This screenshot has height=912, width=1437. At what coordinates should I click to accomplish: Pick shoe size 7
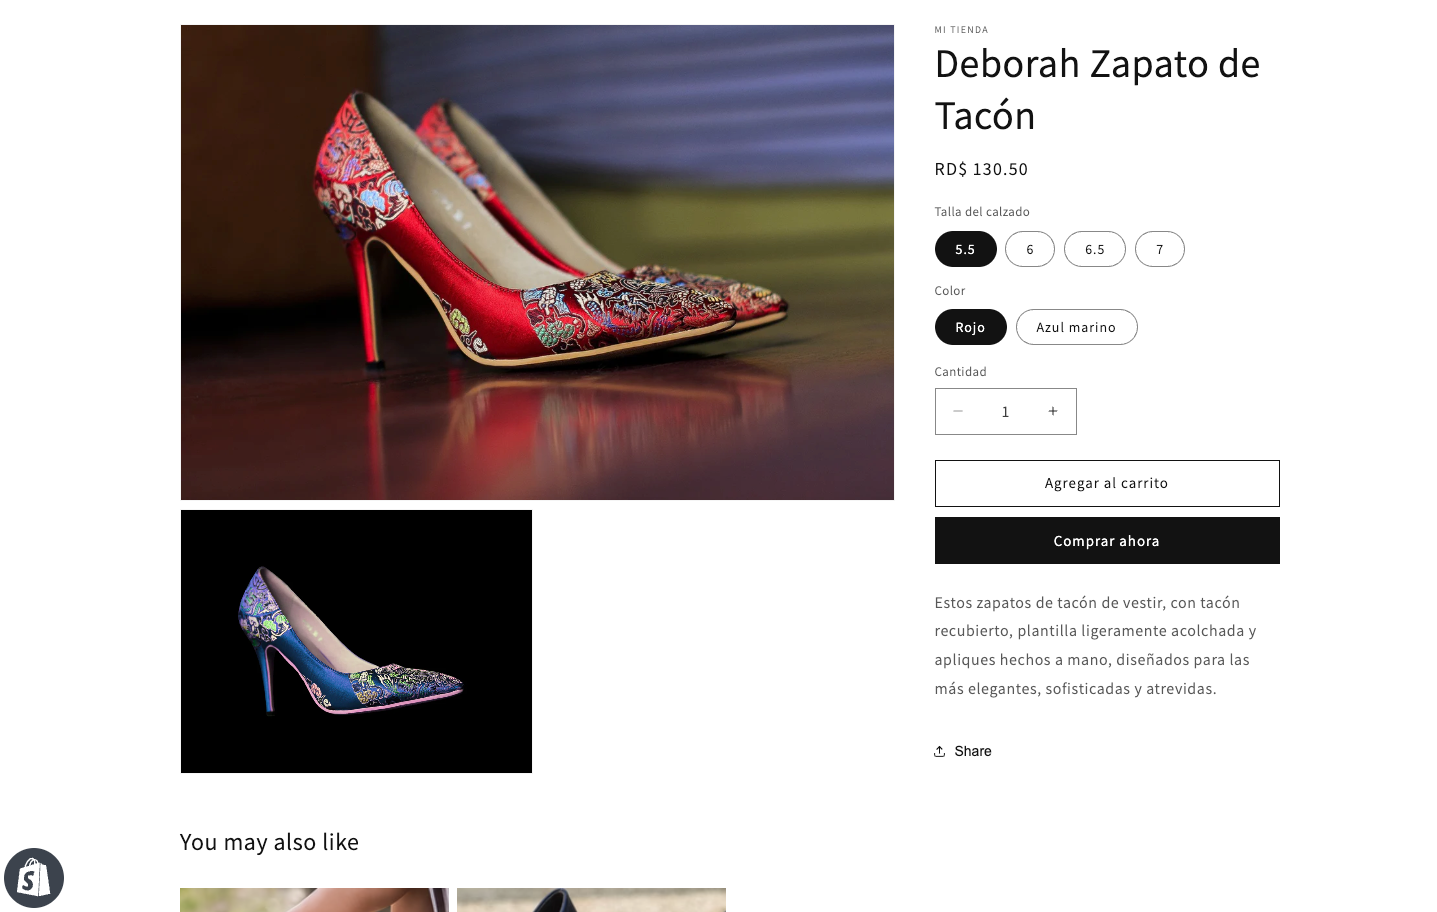point(1159,249)
